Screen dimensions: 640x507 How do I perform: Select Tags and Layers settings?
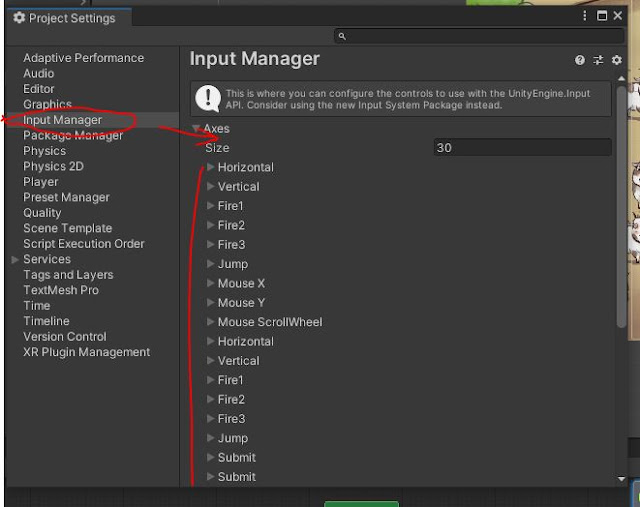click(x=68, y=275)
